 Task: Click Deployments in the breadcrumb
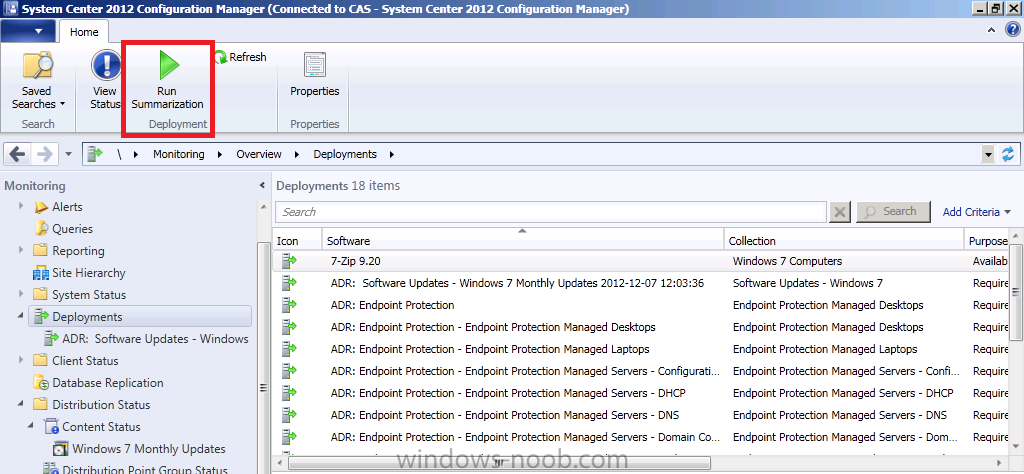(x=345, y=155)
